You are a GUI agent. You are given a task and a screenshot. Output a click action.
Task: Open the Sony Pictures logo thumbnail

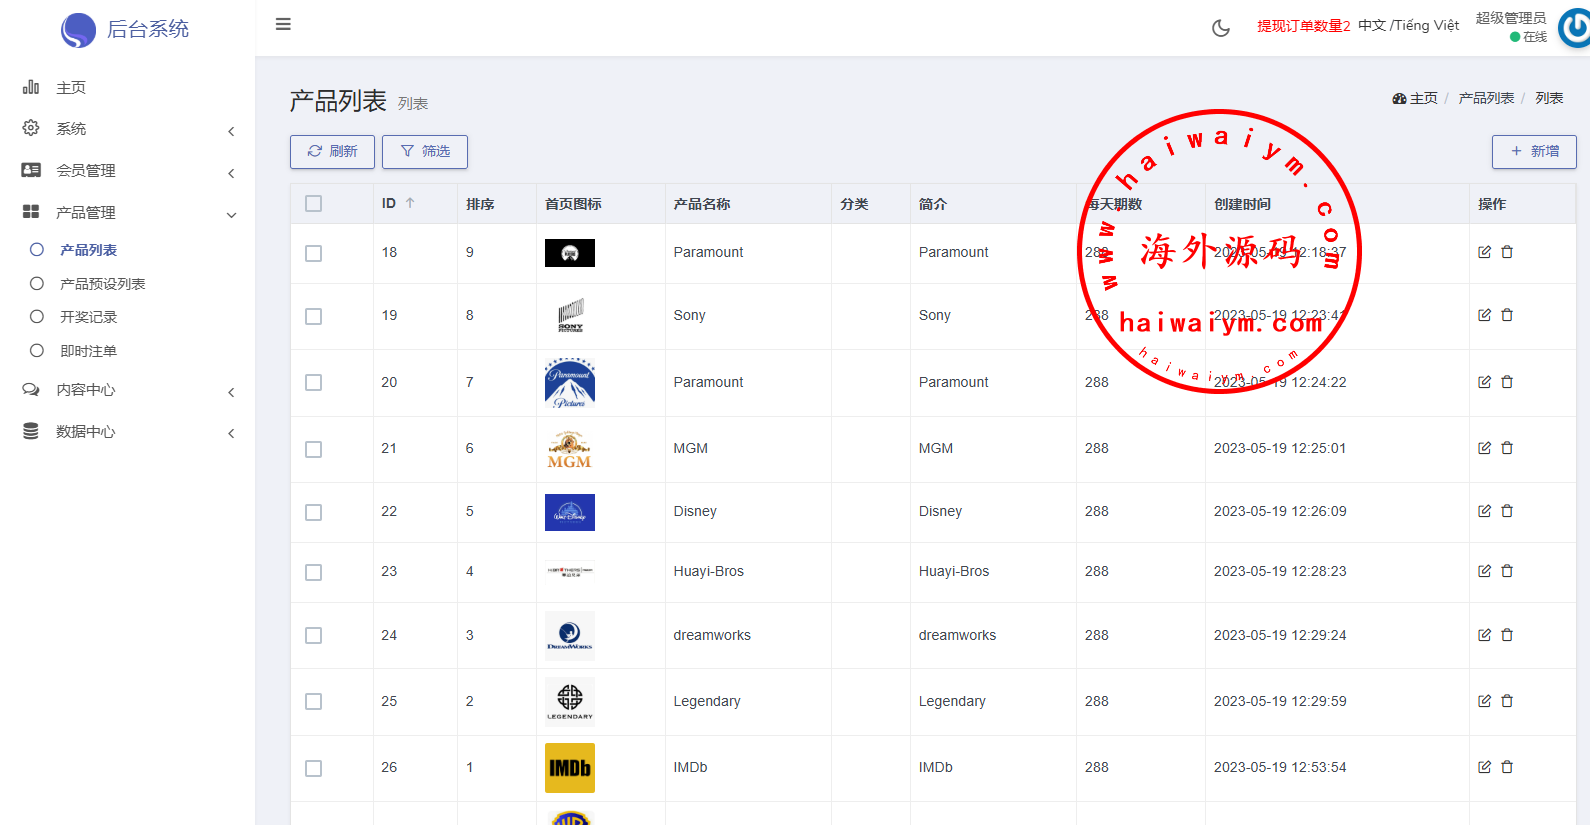(570, 315)
